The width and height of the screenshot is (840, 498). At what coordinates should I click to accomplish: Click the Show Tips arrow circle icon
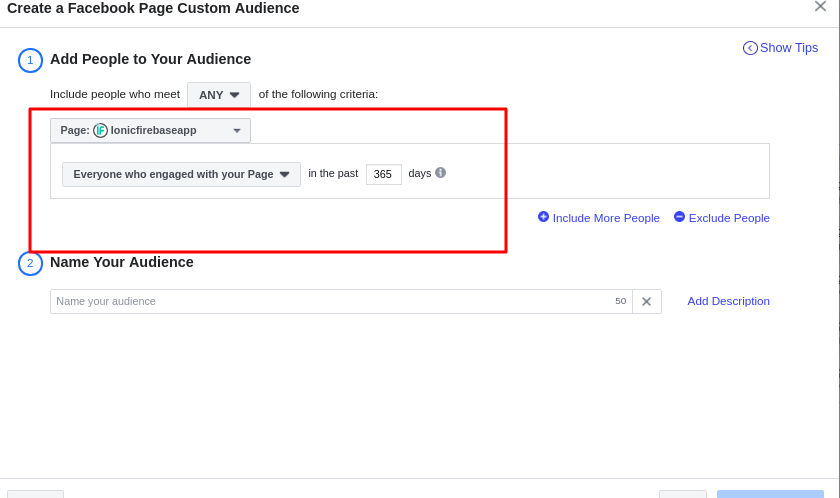(x=750, y=48)
